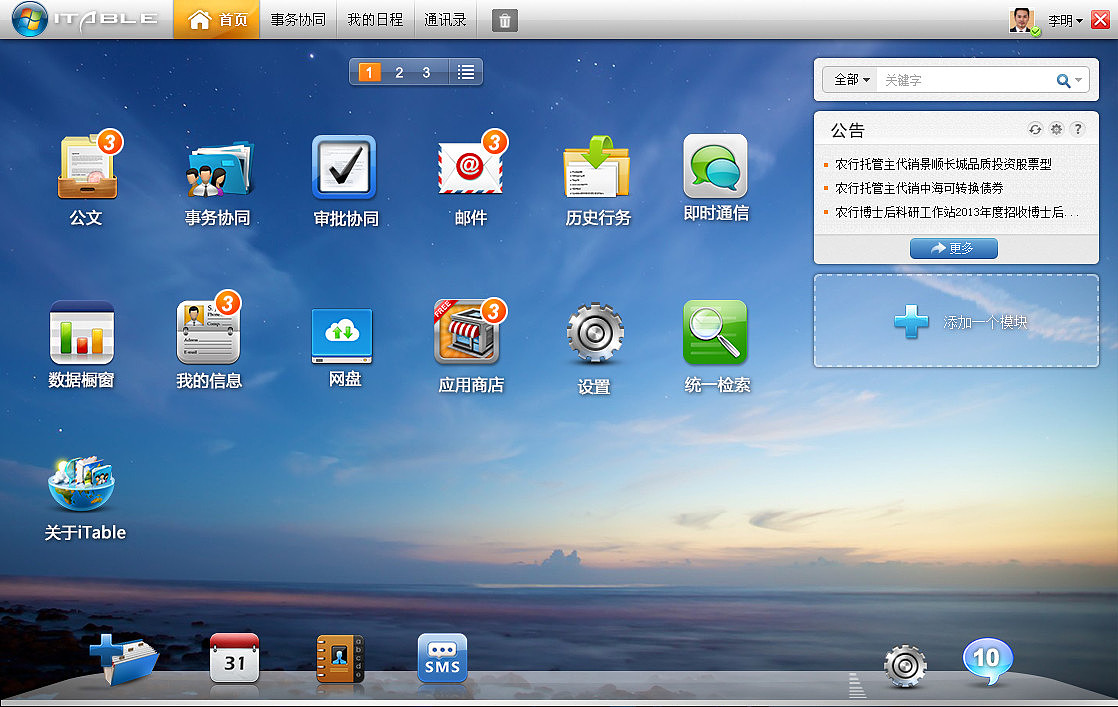Click the magnifier search icon

click(1063, 81)
